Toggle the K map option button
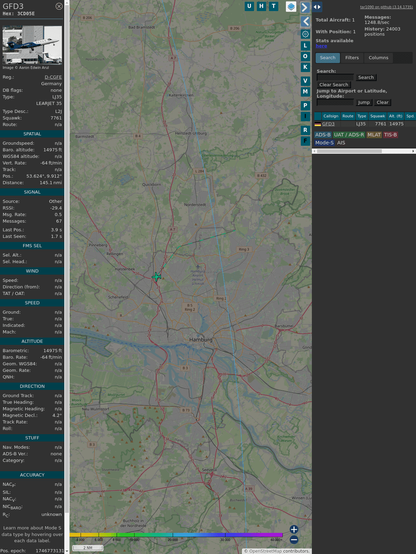This screenshot has height=554, width=416. [305, 67]
